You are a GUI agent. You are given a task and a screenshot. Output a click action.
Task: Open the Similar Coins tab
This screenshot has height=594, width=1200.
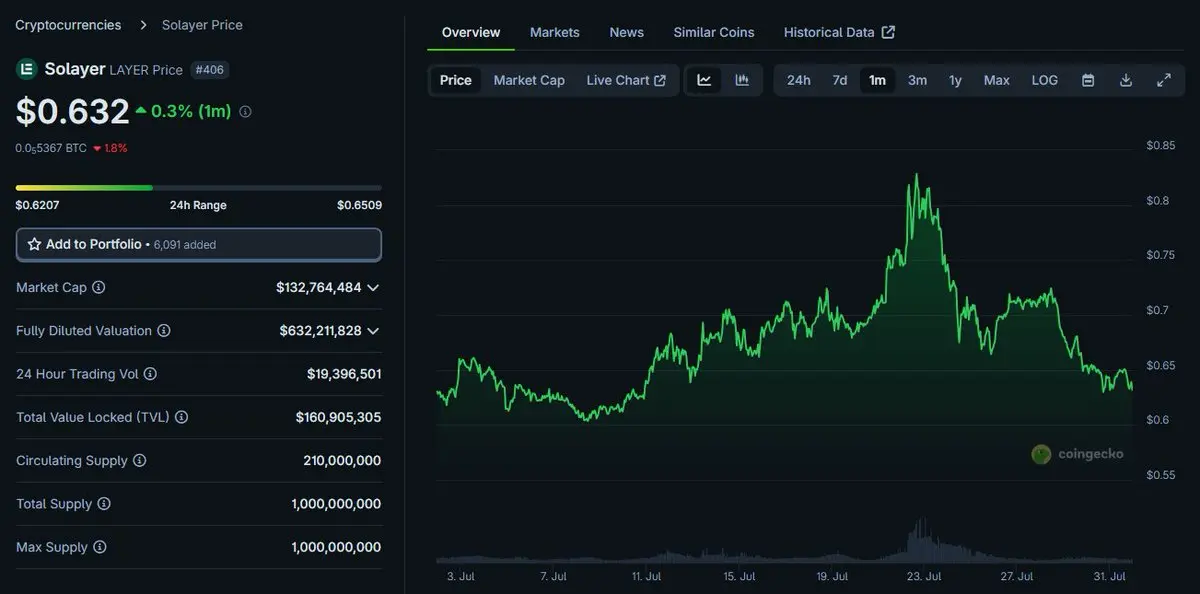714,32
